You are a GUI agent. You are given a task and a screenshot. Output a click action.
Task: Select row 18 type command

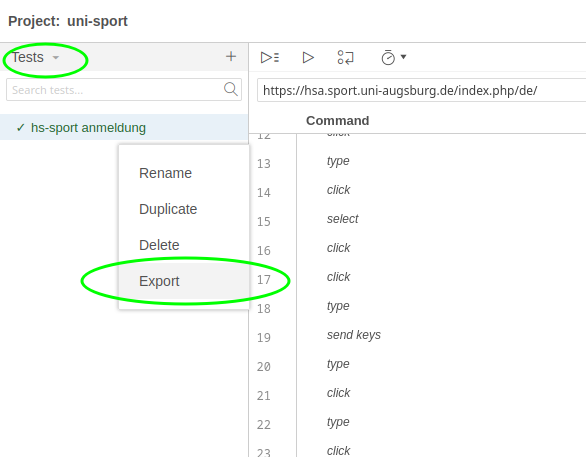pyautogui.click(x=417, y=306)
